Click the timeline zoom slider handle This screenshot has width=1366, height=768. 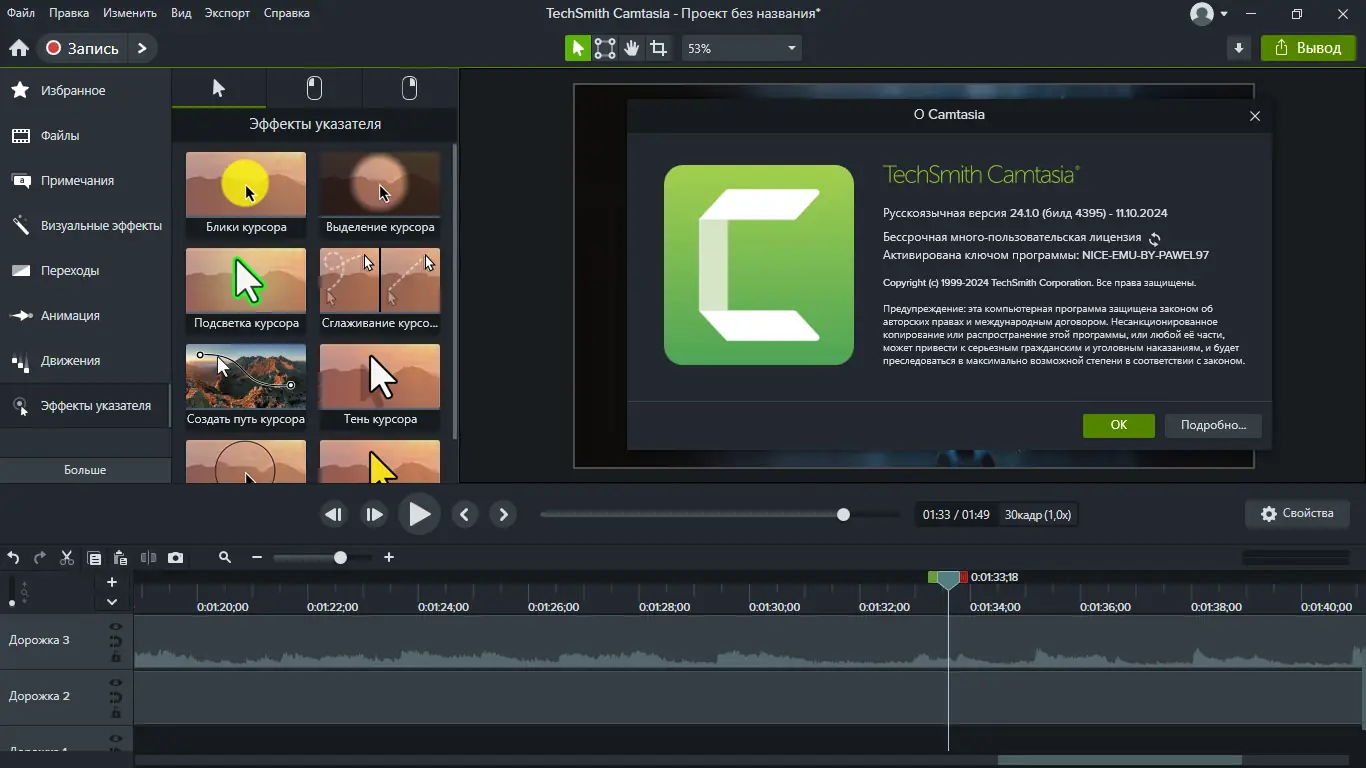tap(340, 558)
